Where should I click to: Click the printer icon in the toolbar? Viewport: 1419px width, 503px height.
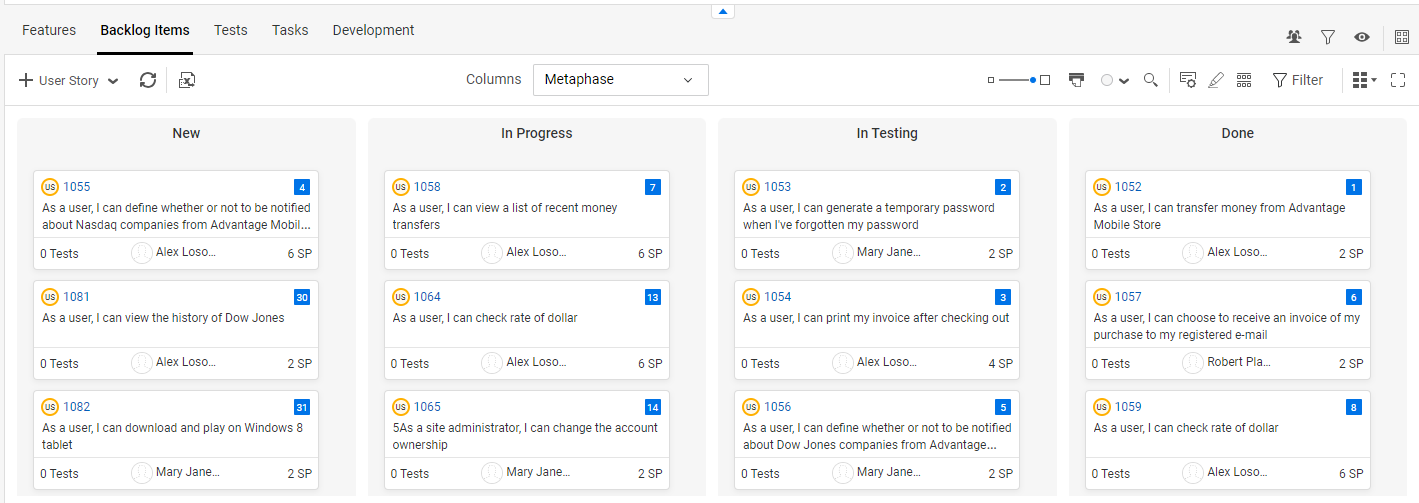(x=1076, y=80)
